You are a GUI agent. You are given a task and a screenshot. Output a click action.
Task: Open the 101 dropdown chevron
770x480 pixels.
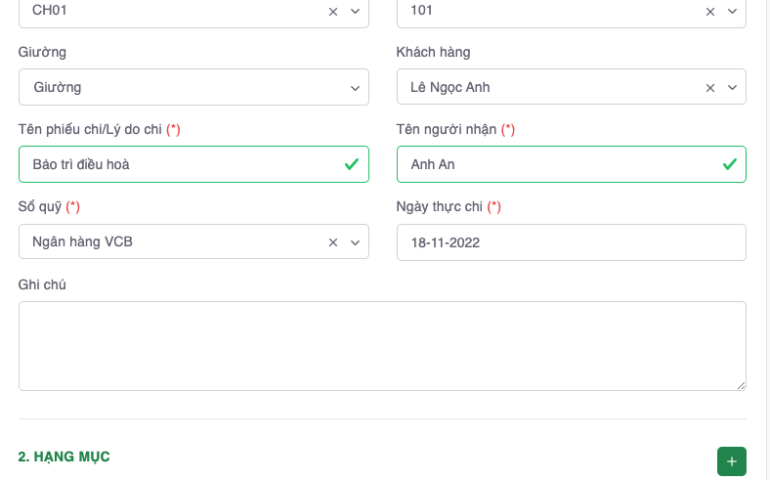(732, 11)
